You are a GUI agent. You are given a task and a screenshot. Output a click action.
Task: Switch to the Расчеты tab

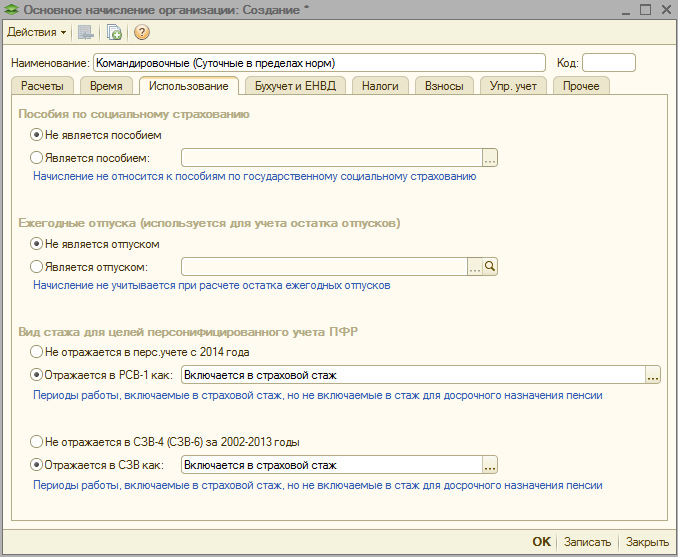(x=42, y=86)
